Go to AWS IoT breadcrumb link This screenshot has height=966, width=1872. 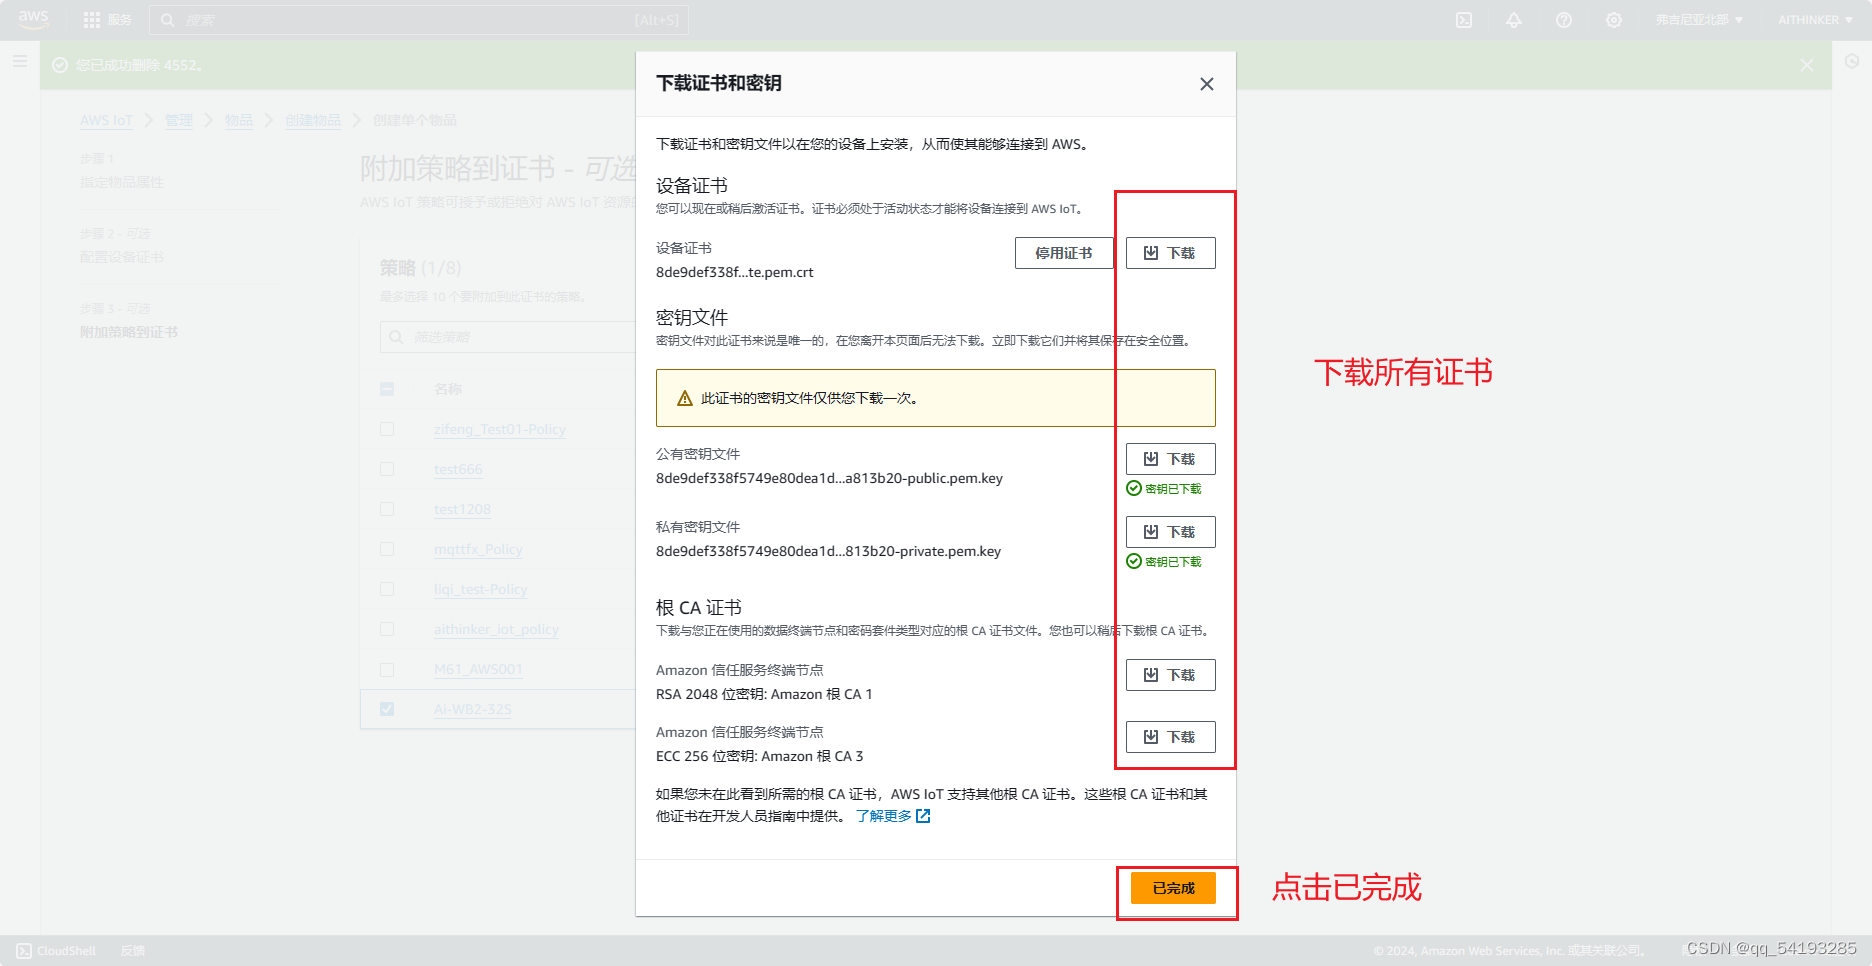(x=106, y=120)
